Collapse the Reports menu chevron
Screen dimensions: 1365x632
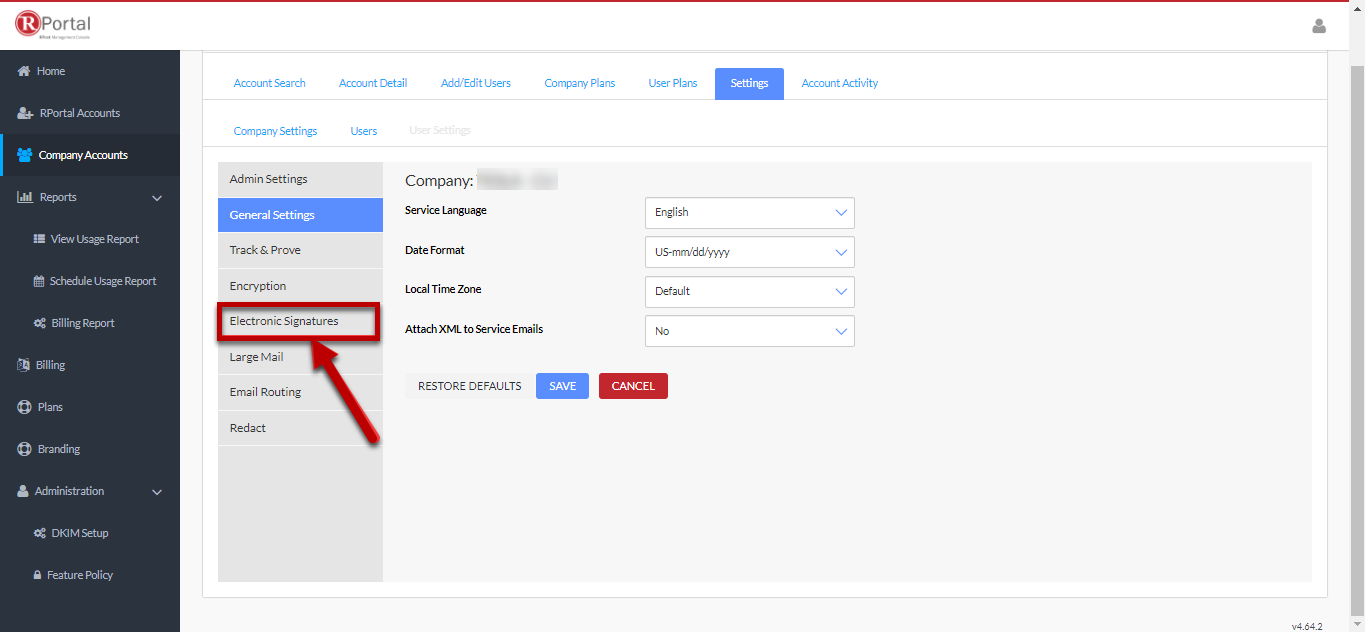(x=157, y=198)
